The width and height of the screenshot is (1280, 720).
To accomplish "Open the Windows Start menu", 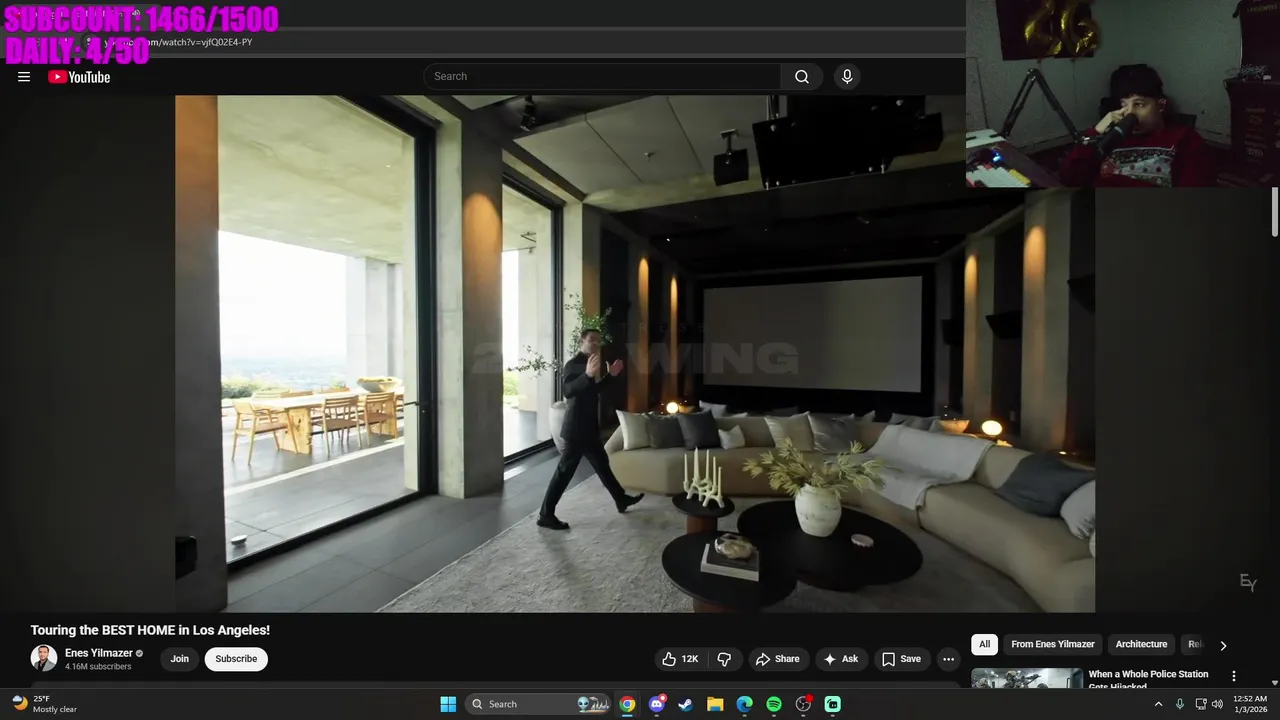I will [448, 704].
